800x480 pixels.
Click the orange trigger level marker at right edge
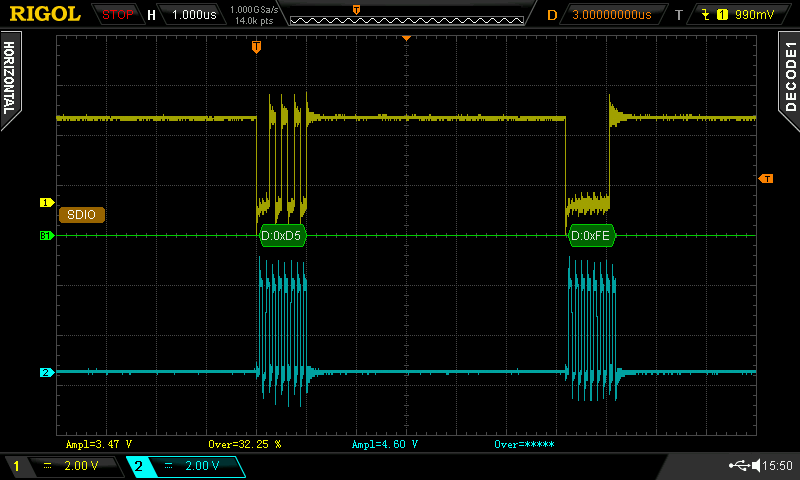click(x=766, y=178)
